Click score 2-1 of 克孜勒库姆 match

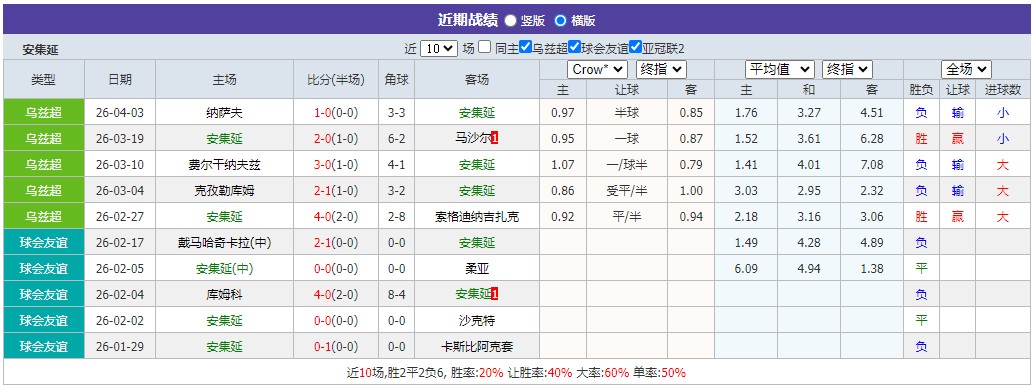323,191
